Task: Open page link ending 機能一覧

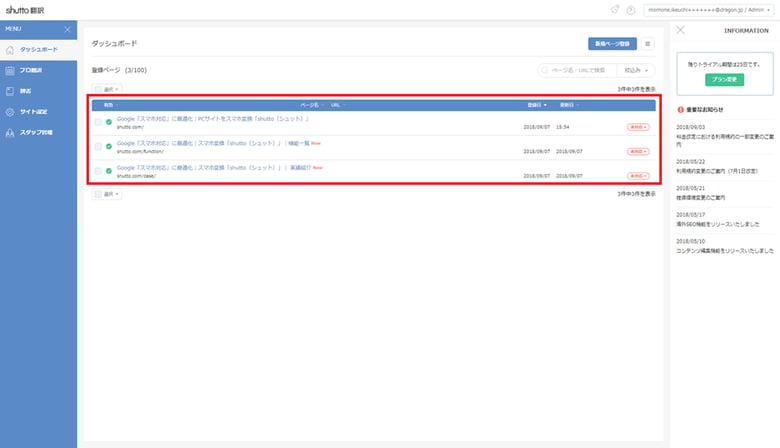Action: pos(213,143)
